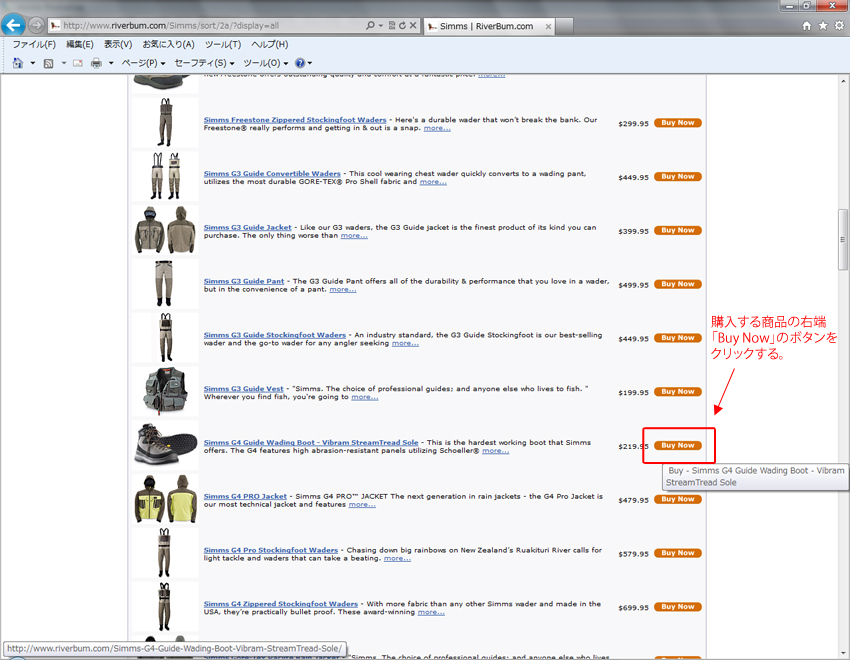This screenshot has width=850, height=660.
Task: Open the Simms G3 Guide Vest link
Action: (x=243, y=389)
